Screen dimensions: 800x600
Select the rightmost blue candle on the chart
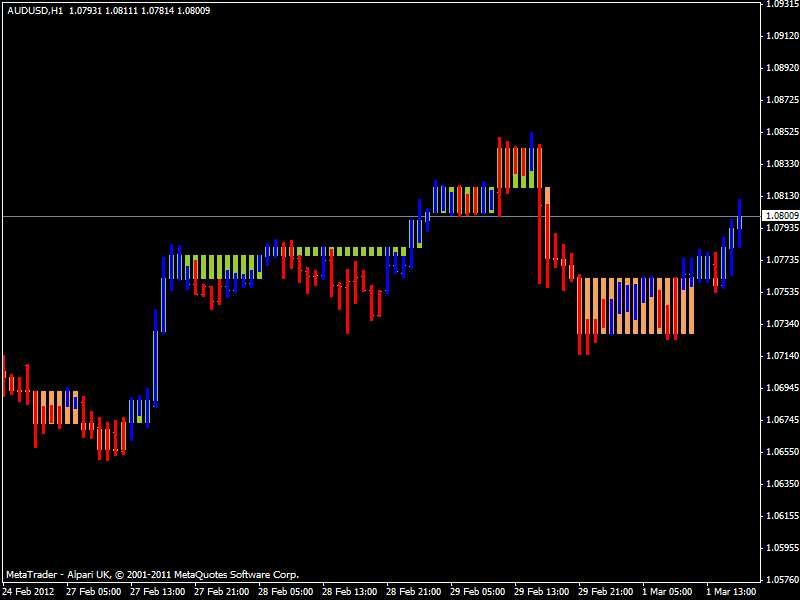(740, 225)
